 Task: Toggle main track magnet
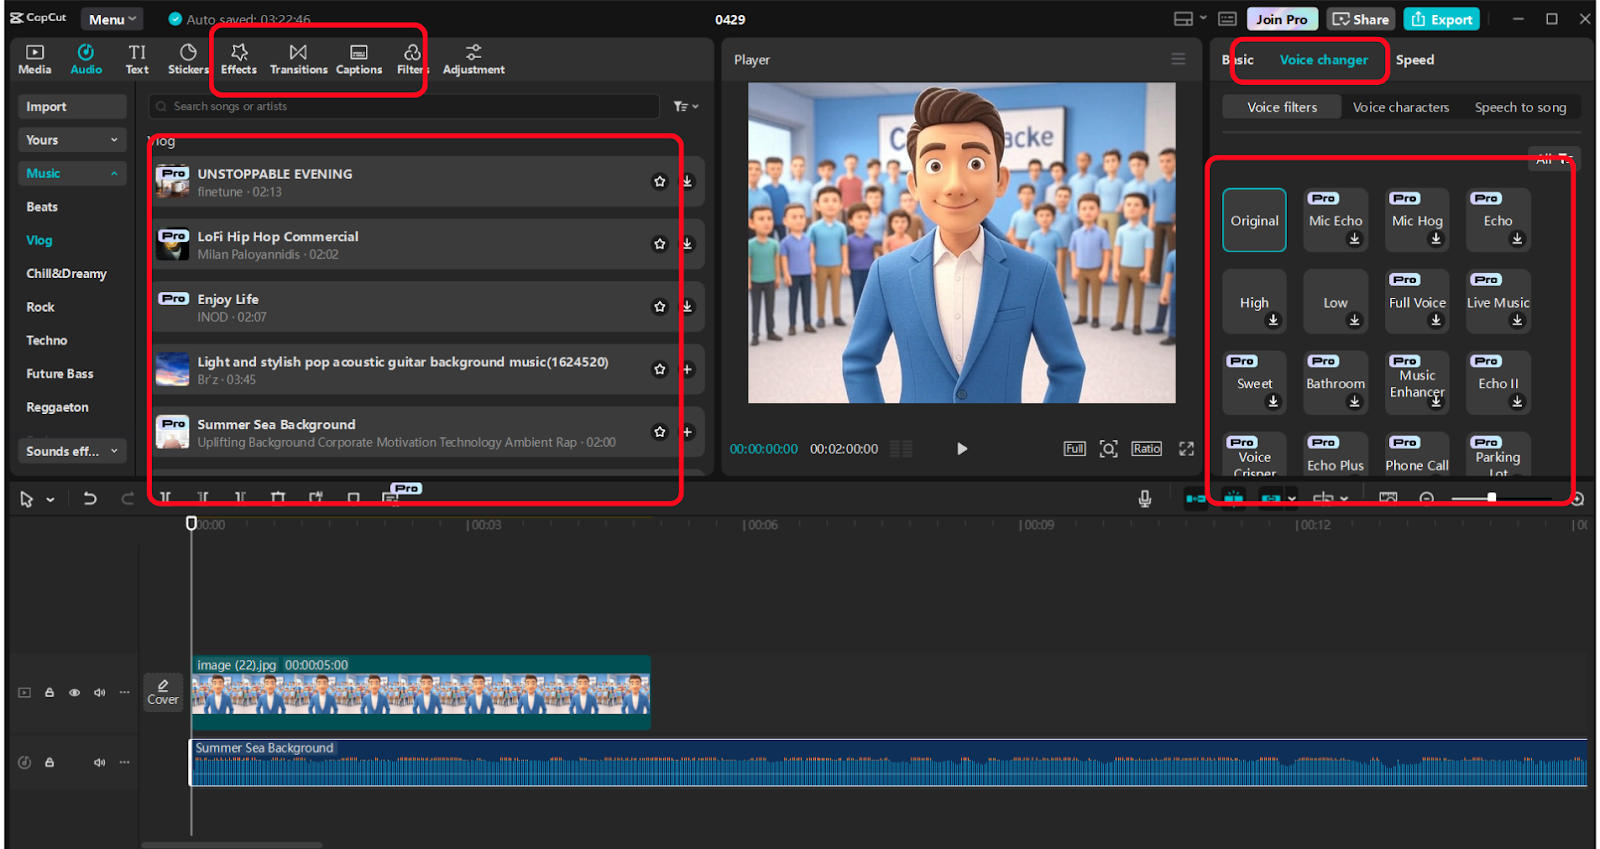[1196, 498]
